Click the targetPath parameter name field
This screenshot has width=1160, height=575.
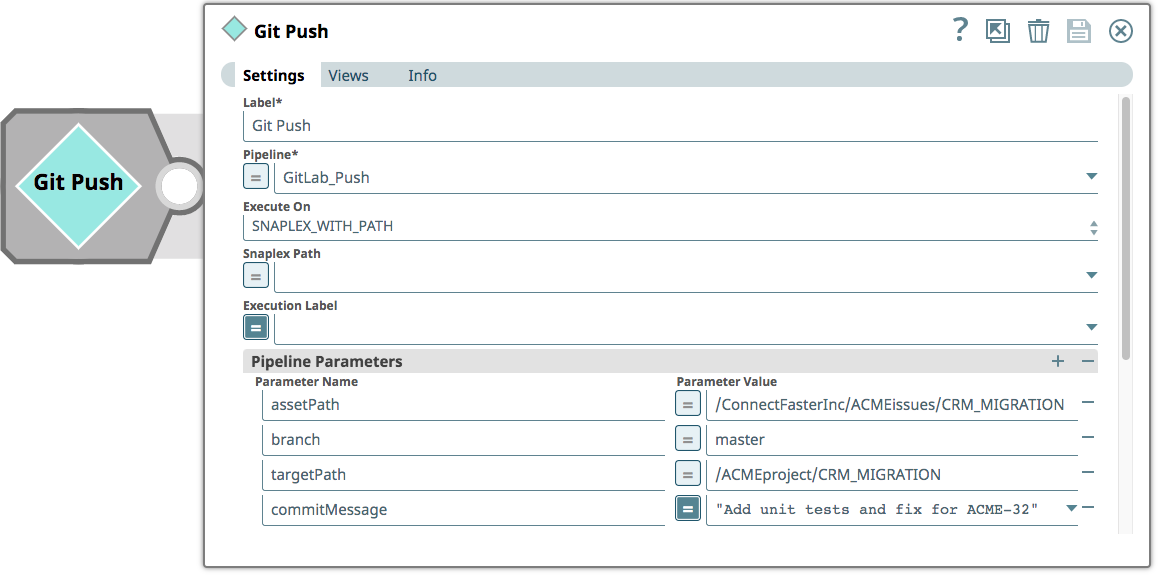pyautogui.click(x=464, y=474)
